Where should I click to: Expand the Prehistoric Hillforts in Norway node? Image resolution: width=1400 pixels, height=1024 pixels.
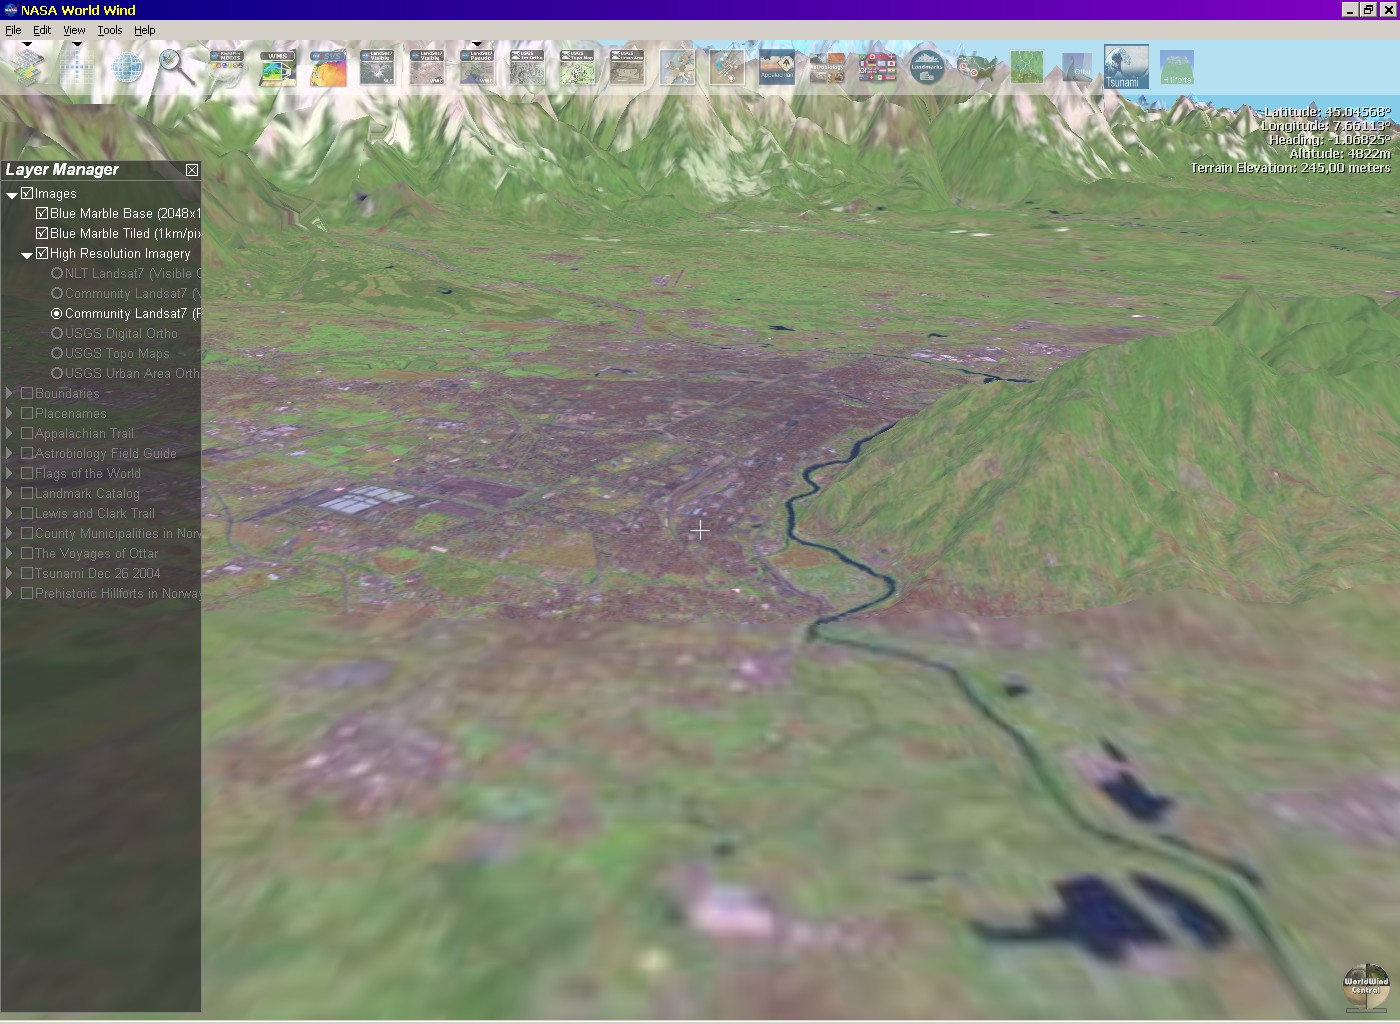pyautogui.click(x=10, y=593)
